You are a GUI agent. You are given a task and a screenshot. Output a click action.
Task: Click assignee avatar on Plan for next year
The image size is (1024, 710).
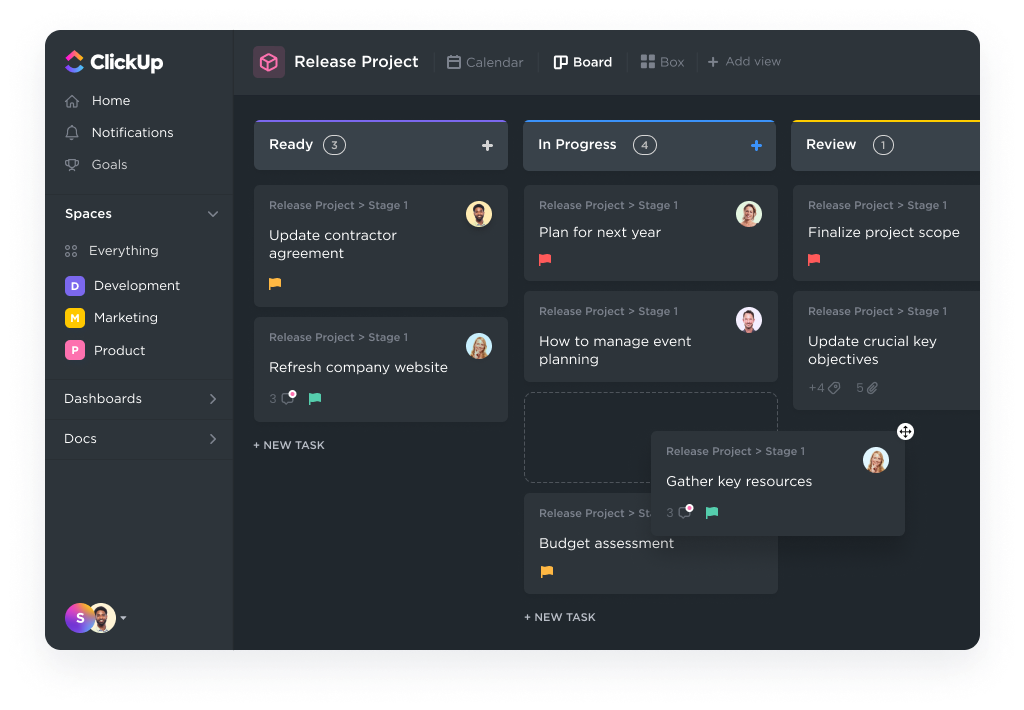pyautogui.click(x=749, y=214)
